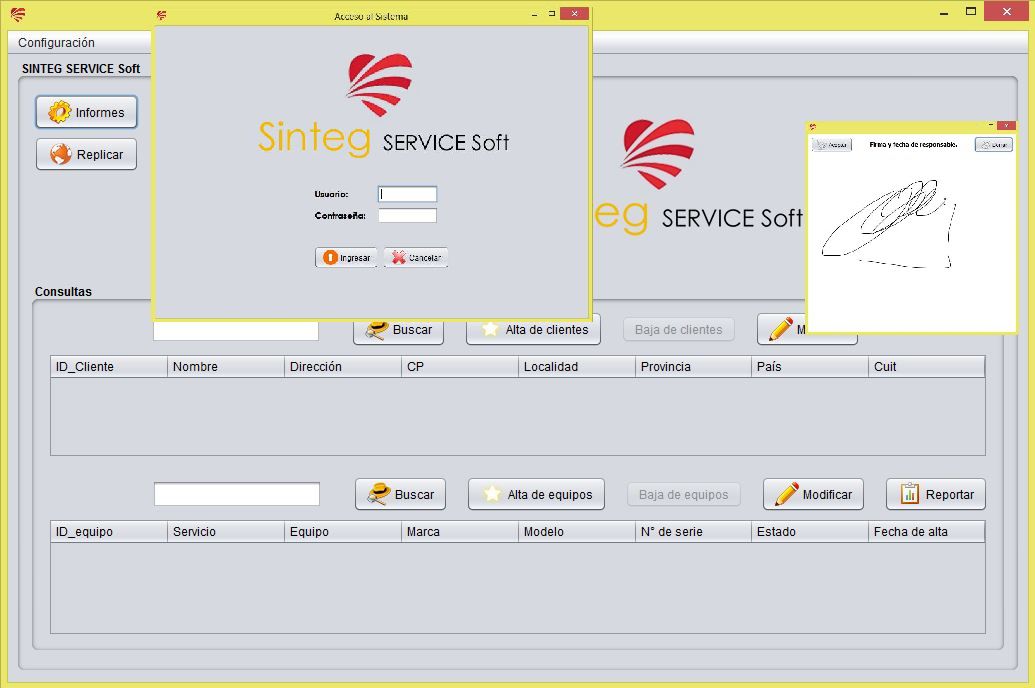
Task: Click the Reportar chart button
Action: click(x=936, y=494)
